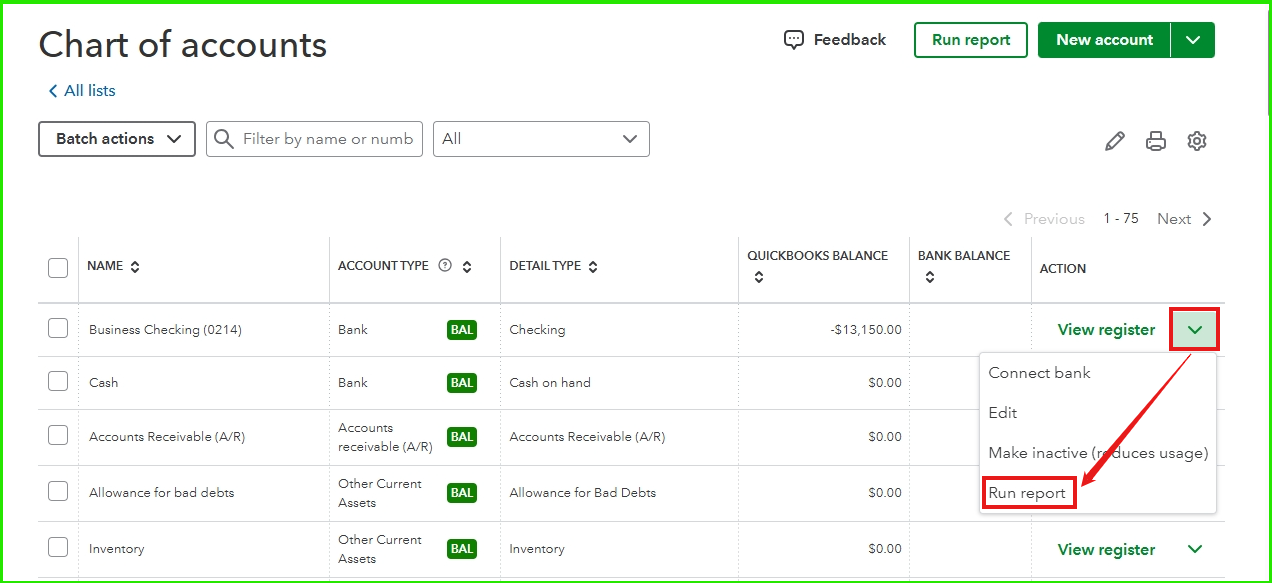Choose Connect bank menu entry
The image size is (1272, 583).
tap(1039, 373)
